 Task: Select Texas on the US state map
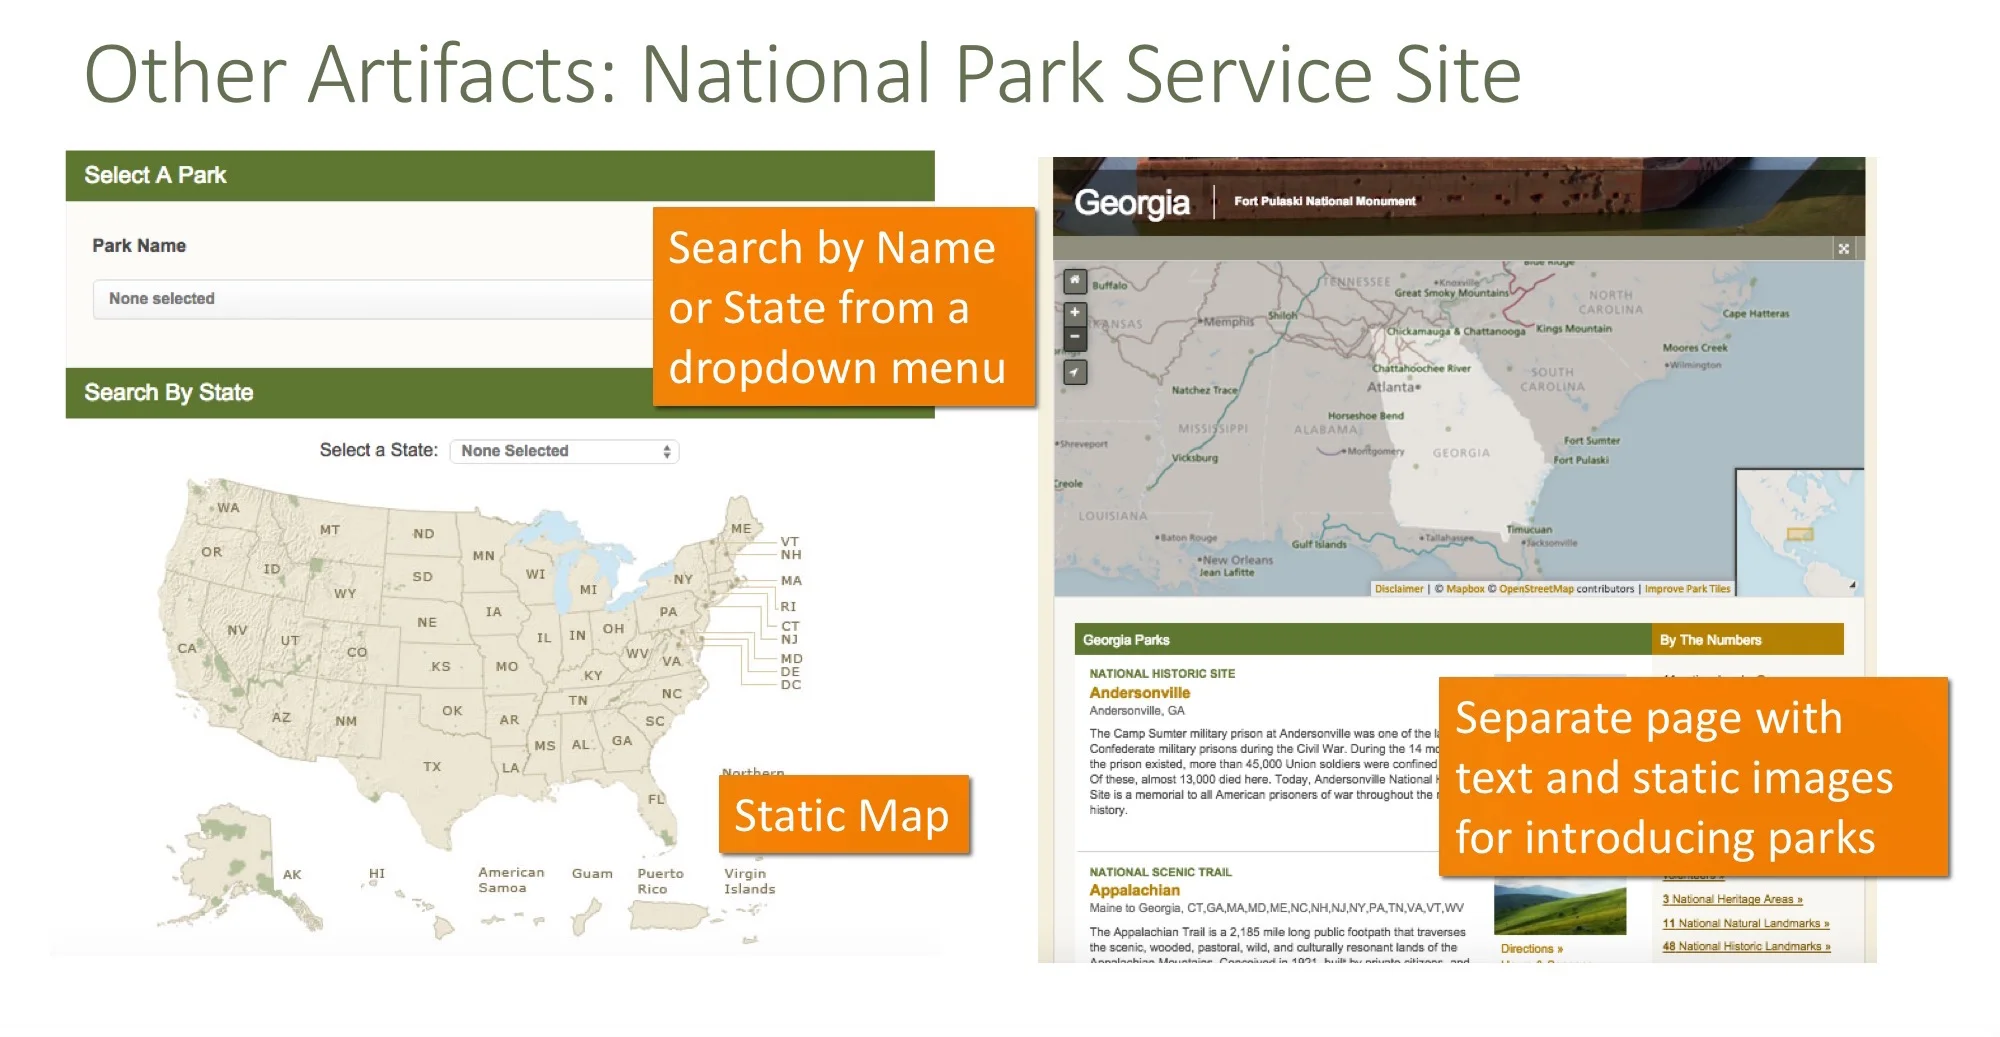pyautogui.click(x=432, y=765)
